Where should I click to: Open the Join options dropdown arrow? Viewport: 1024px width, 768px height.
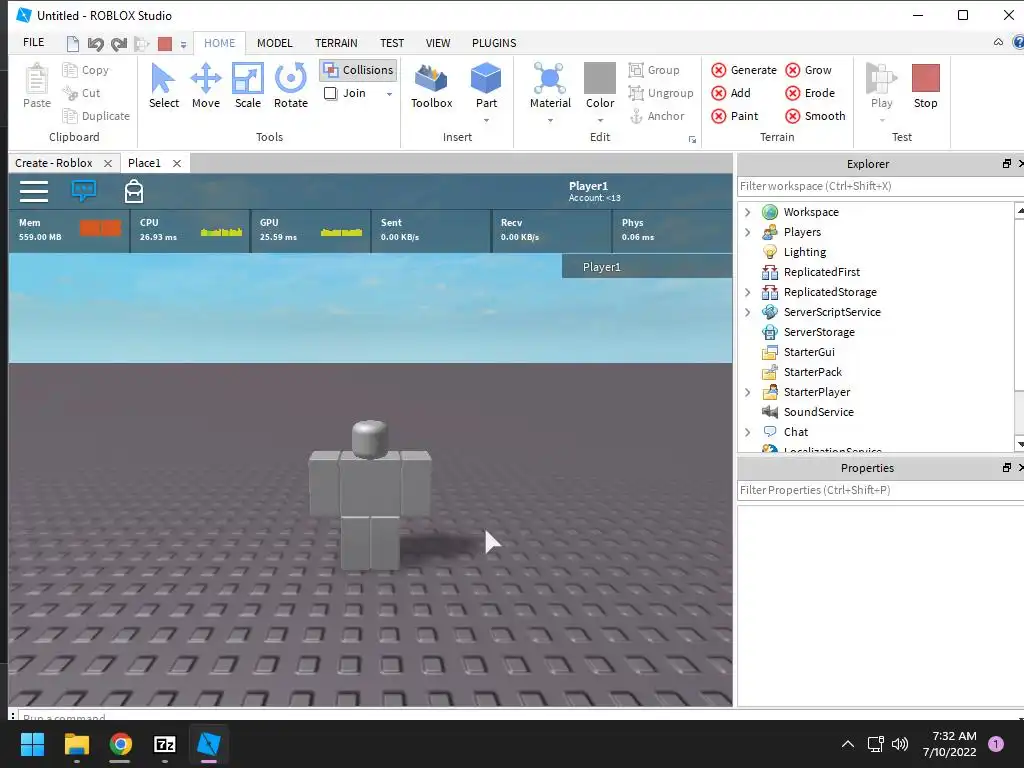click(389, 93)
